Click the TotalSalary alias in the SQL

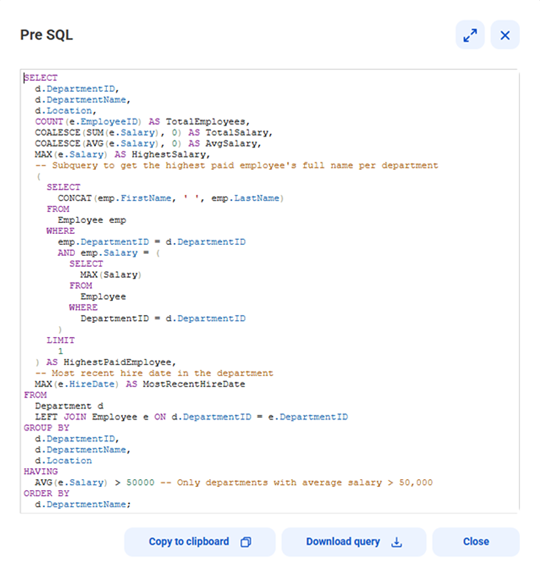pyautogui.click(x=237, y=133)
